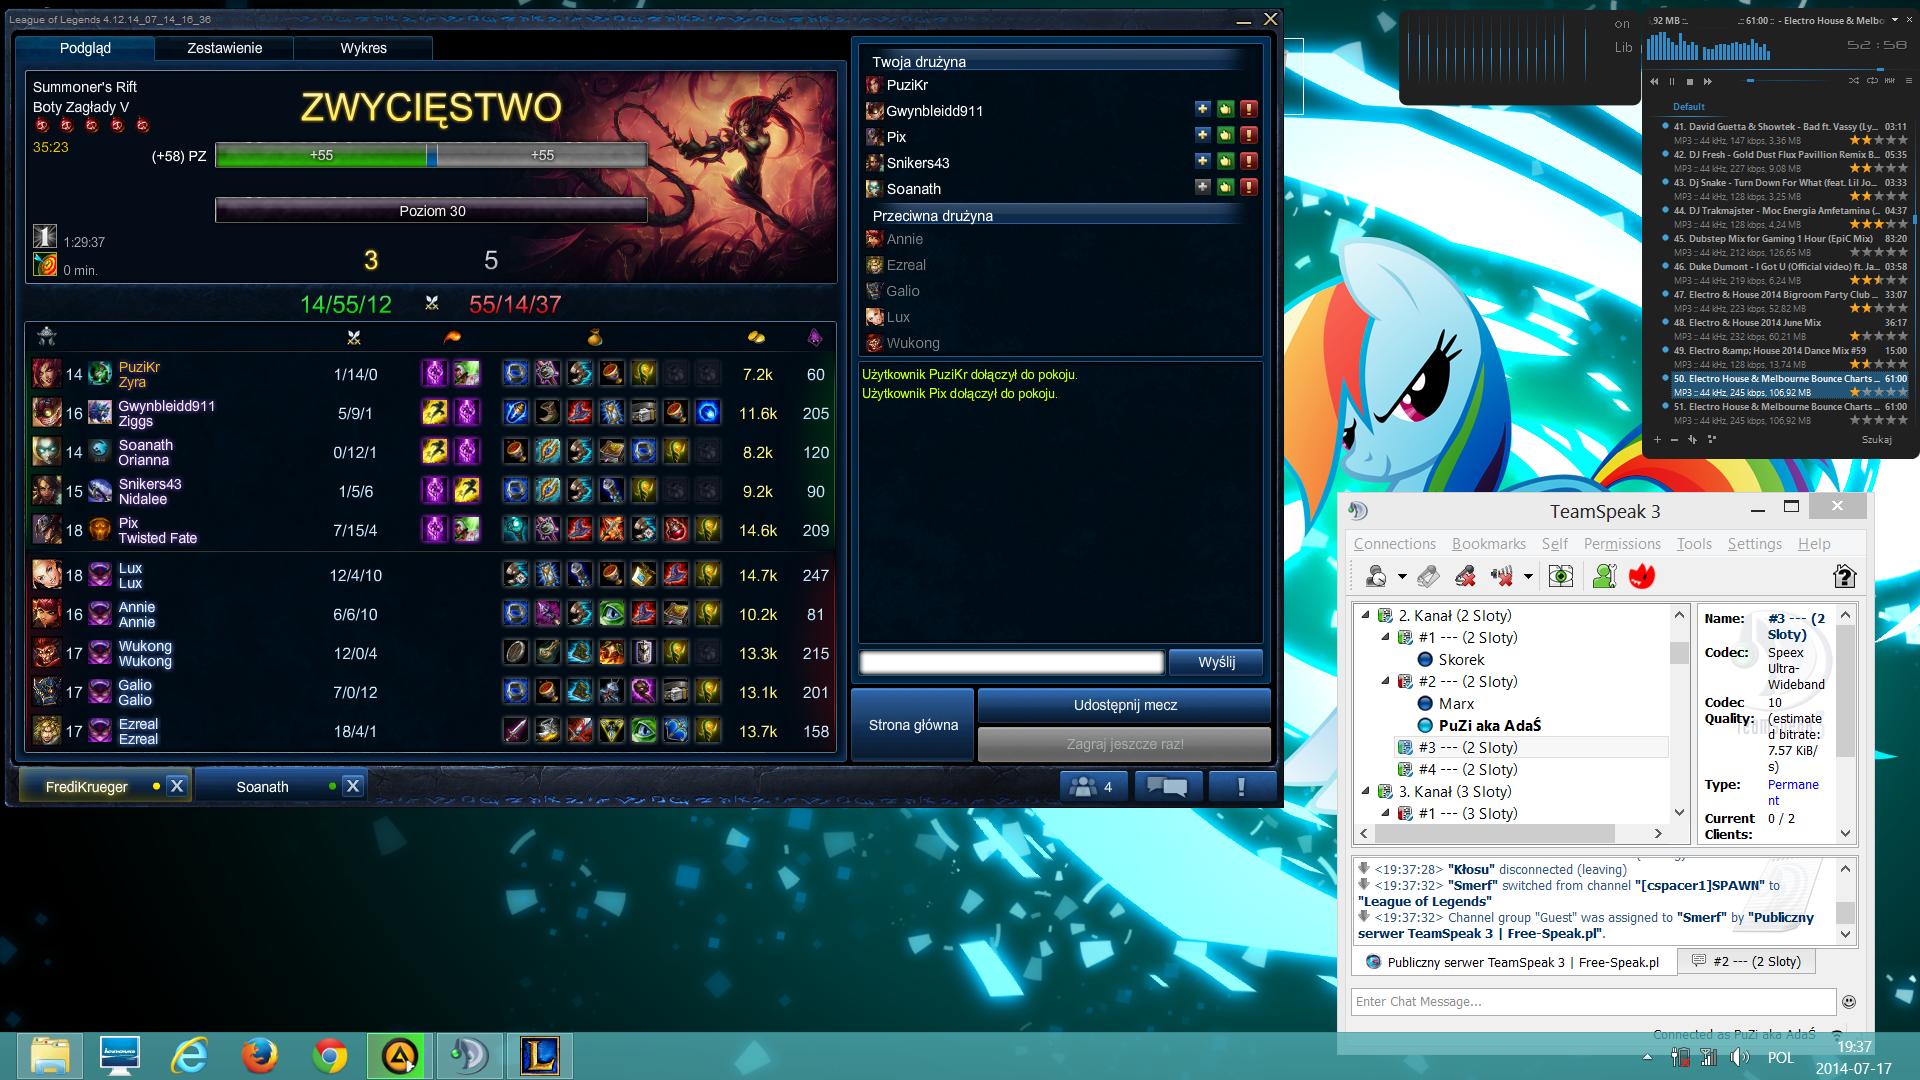Open the Soanath chat tab
1920x1080 pixels.
[262, 787]
